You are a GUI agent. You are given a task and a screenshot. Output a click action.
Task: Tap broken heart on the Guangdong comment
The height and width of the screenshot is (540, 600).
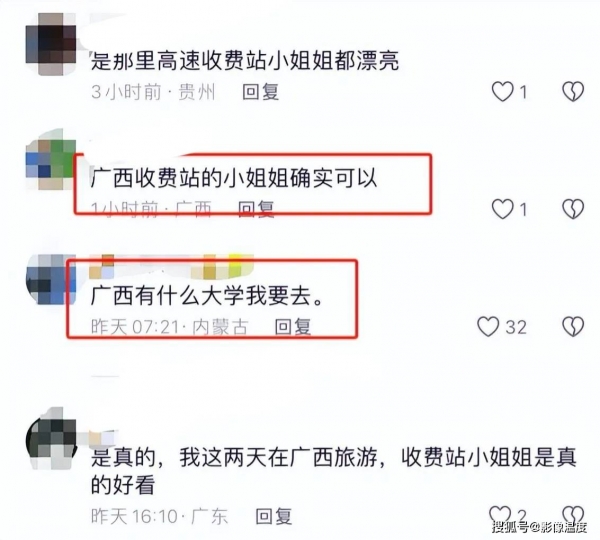pyautogui.click(x=573, y=515)
